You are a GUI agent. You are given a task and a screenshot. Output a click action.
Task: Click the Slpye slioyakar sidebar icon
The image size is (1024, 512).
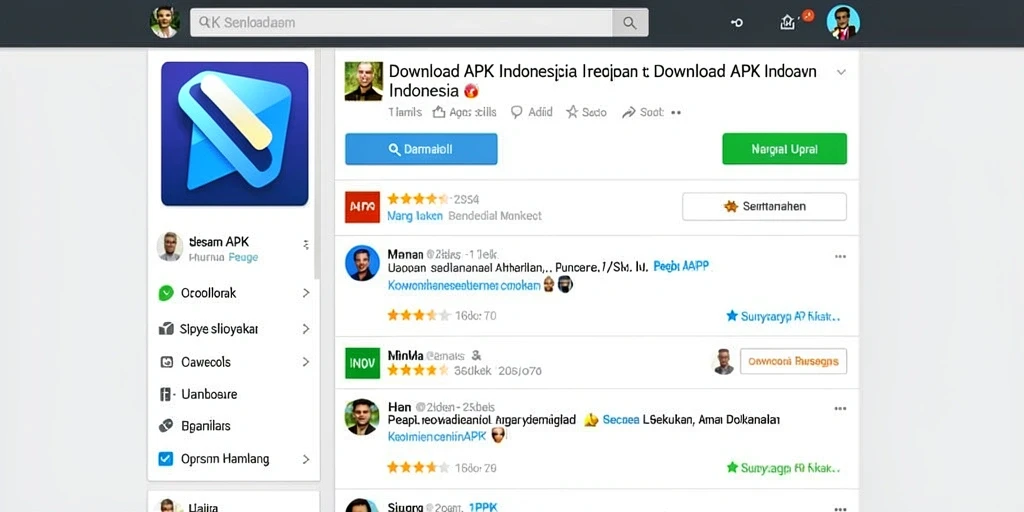(166, 328)
